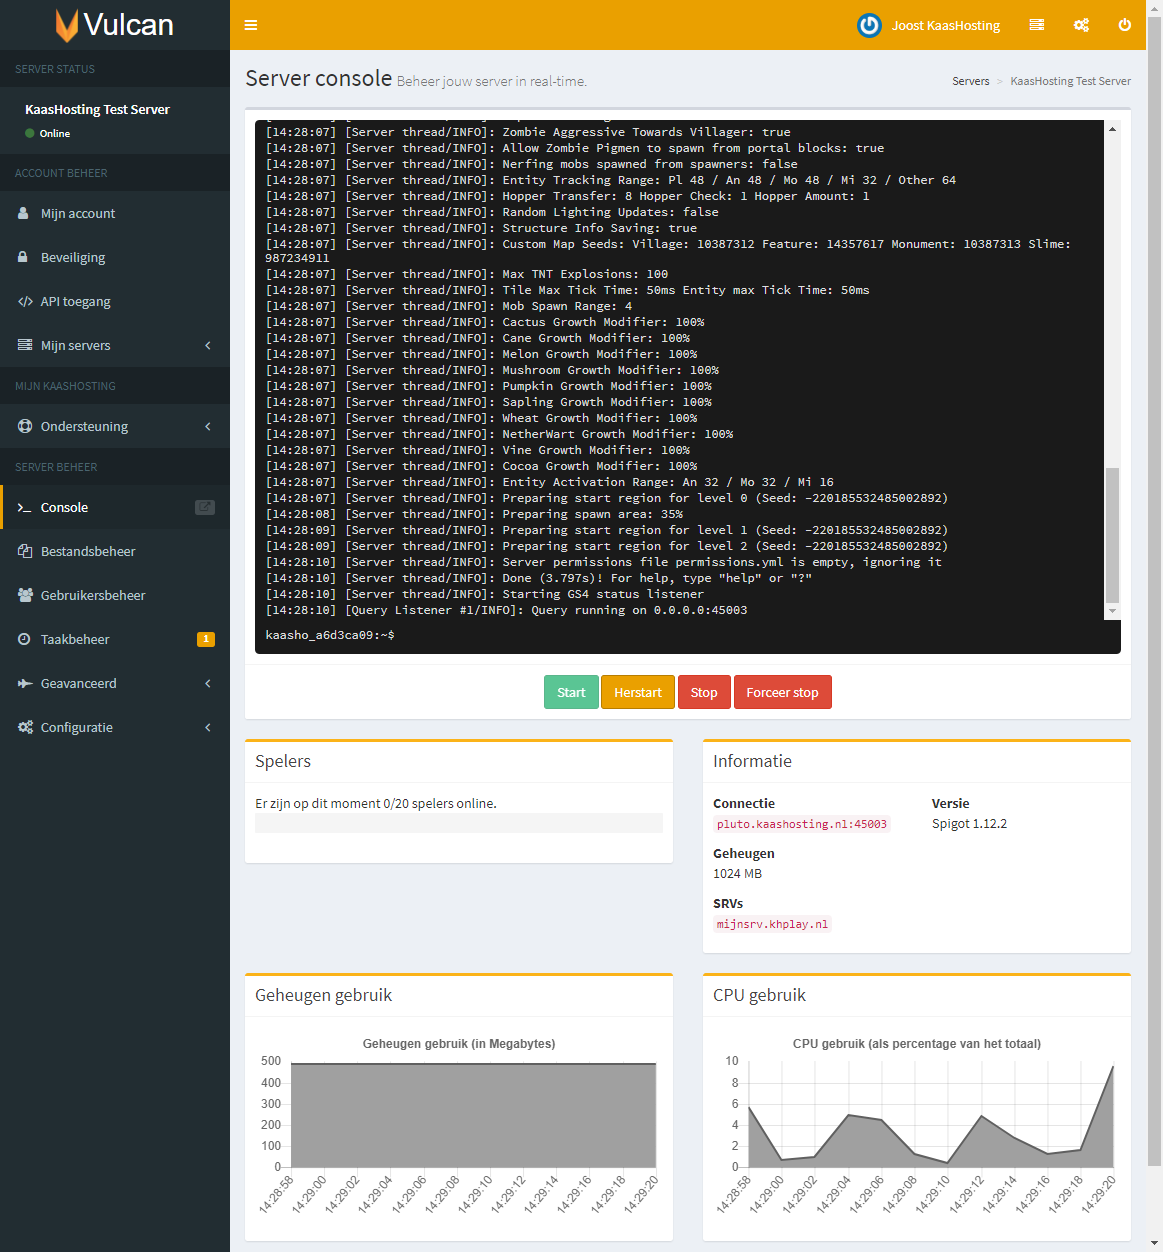Image resolution: width=1163 pixels, height=1252 pixels.
Task: Click the Forceer stop button
Action: coord(782,692)
